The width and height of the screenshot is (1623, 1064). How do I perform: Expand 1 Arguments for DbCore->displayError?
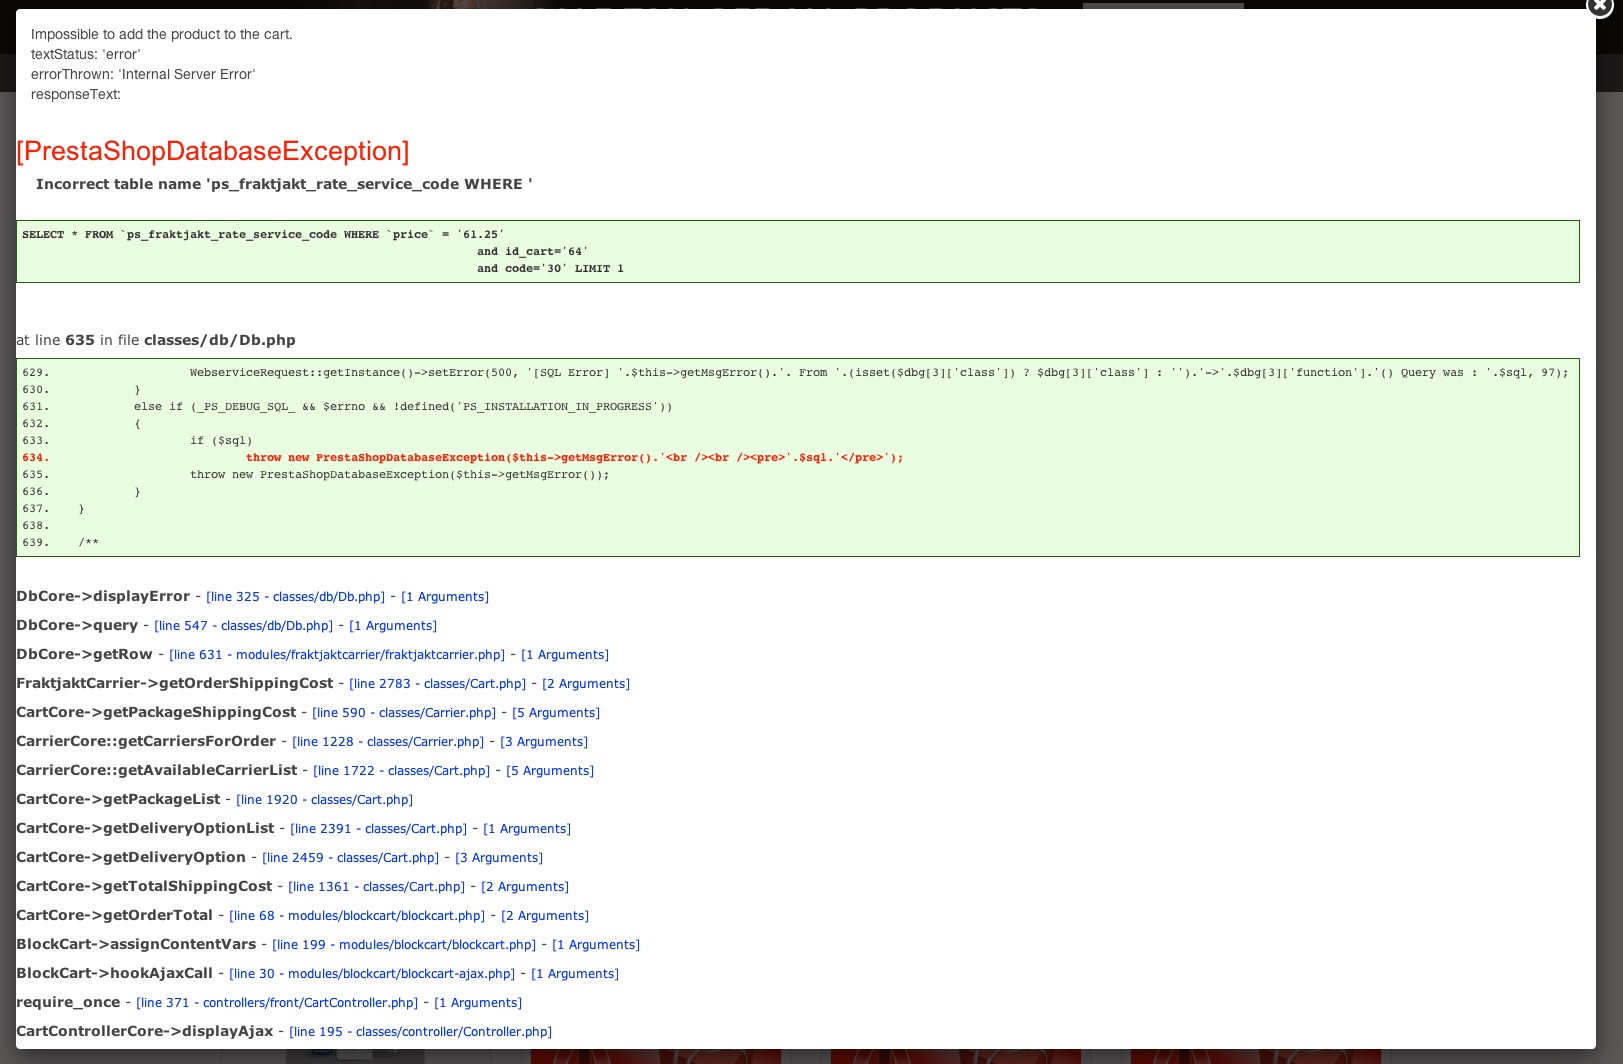pyautogui.click(x=445, y=597)
